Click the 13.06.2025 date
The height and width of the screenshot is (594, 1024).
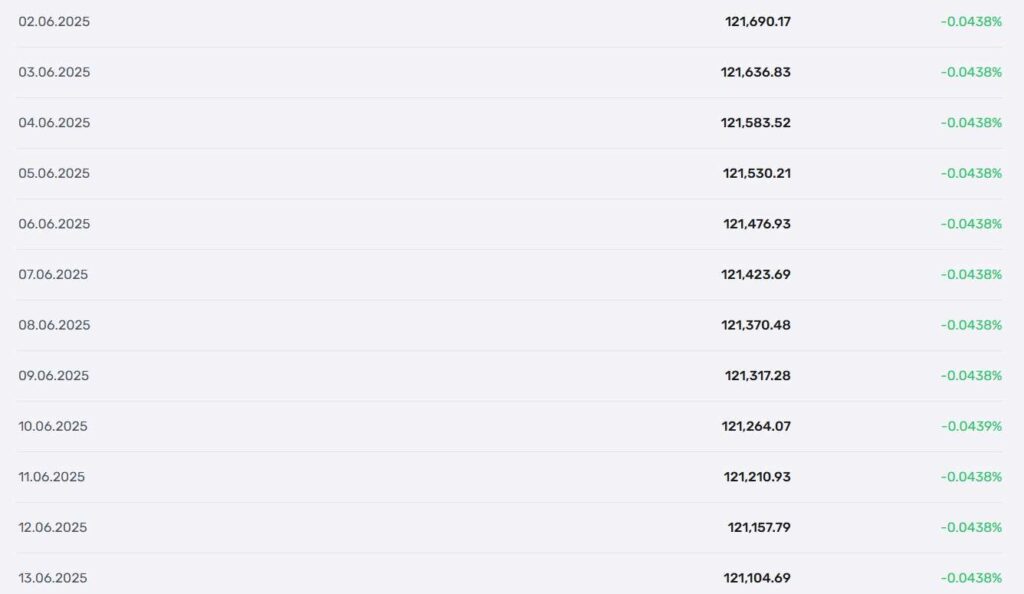52,578
